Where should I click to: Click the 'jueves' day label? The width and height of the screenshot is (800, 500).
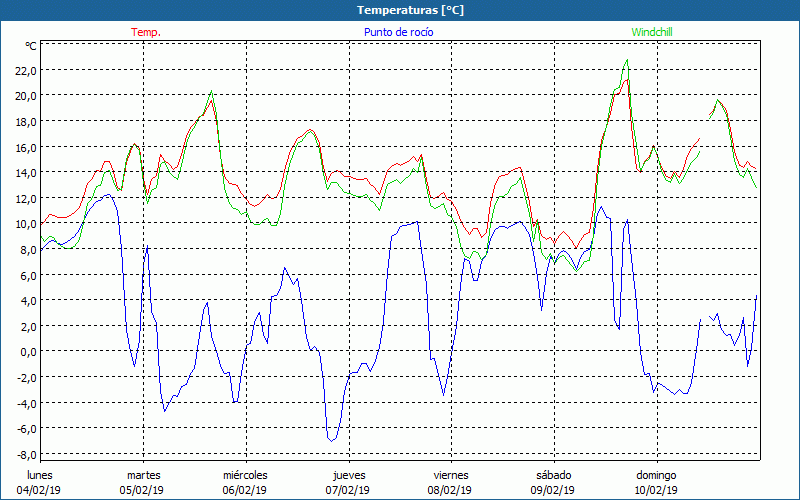(349, 475)
